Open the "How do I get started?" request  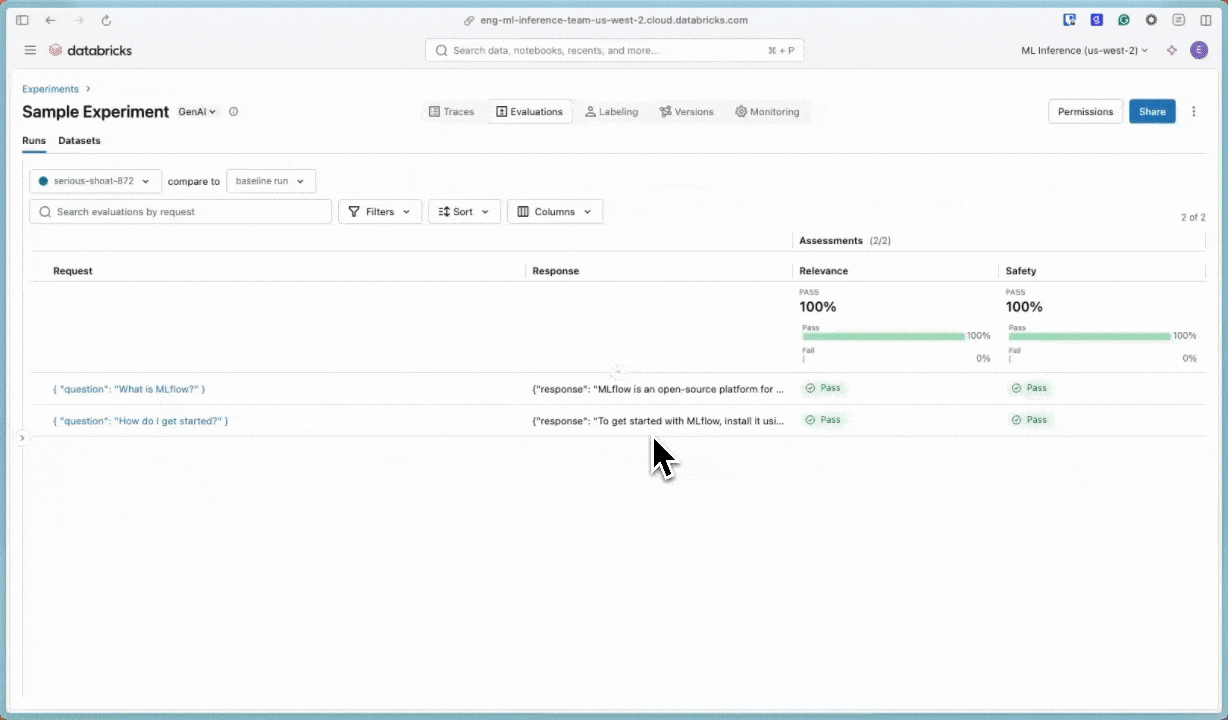tap(140, 421)
